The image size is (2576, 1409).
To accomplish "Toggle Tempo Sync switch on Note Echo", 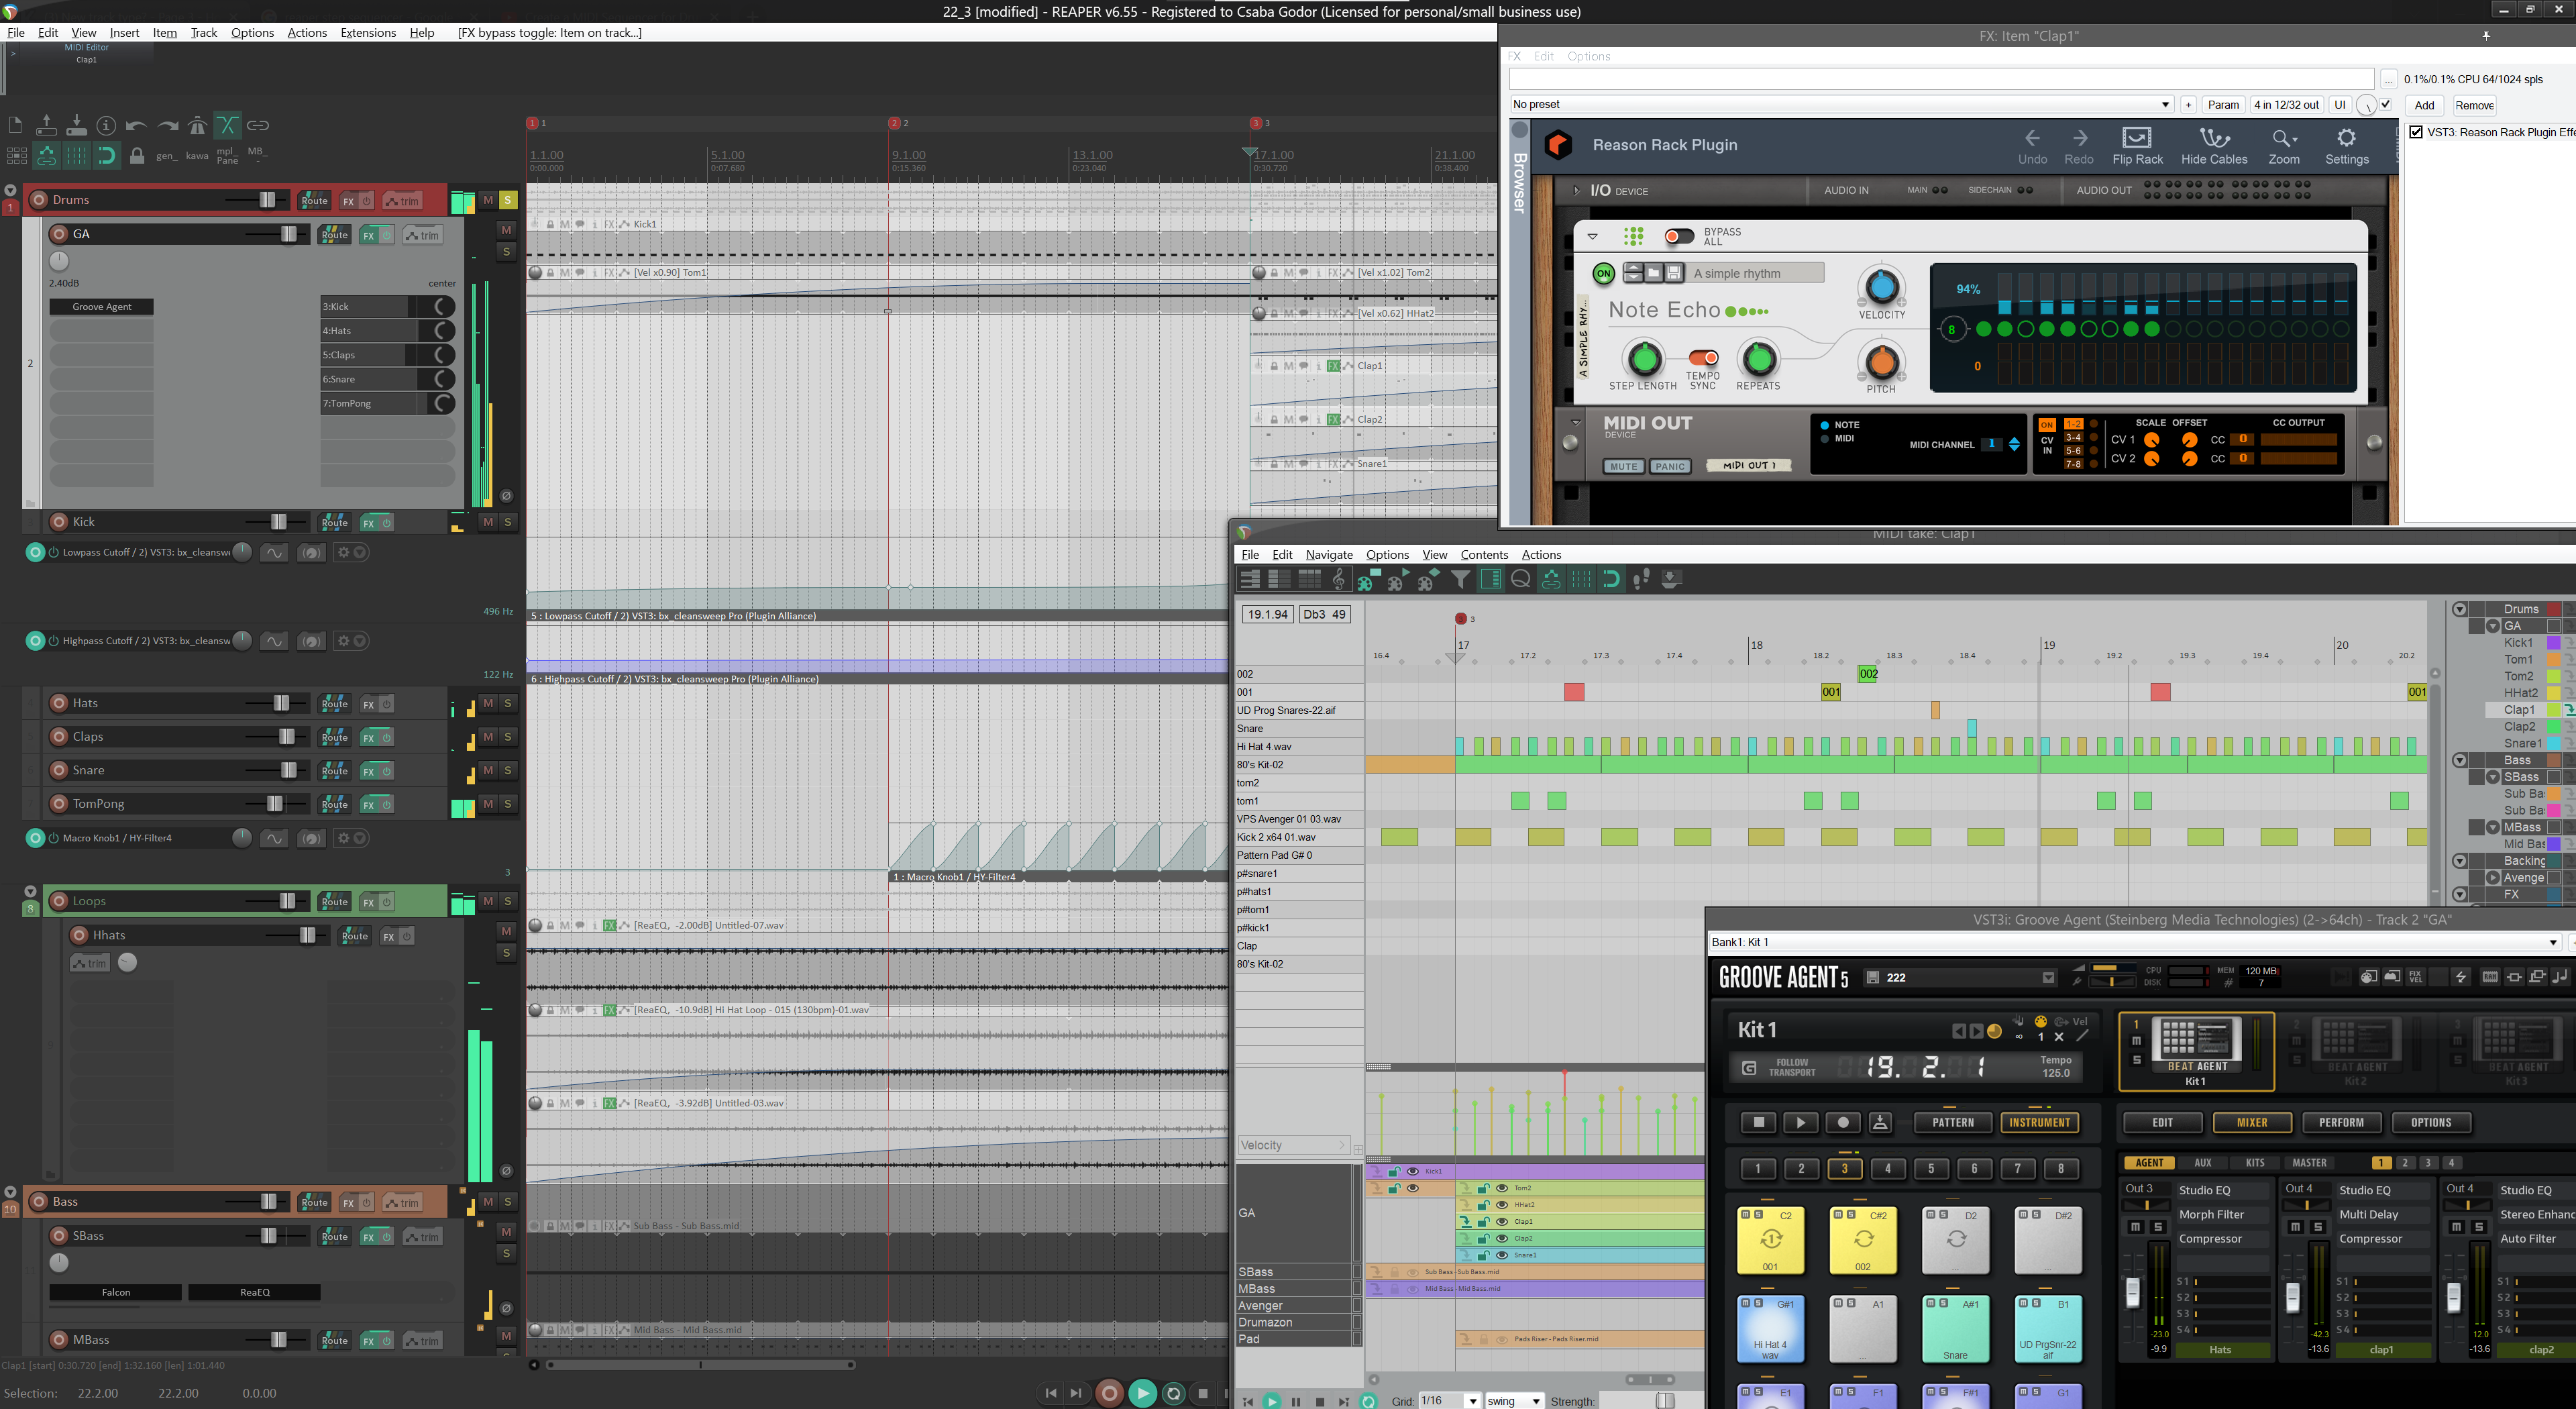I will pyautogui.click(x=1703, y=358).
